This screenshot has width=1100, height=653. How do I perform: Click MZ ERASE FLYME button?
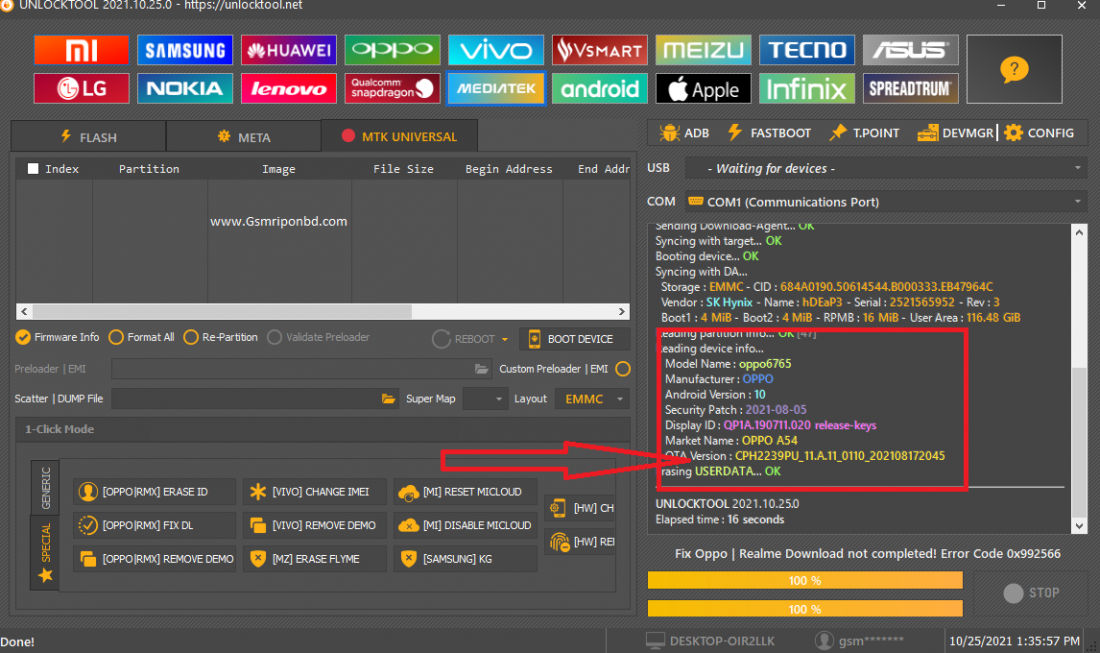click(x=315, y=559)
